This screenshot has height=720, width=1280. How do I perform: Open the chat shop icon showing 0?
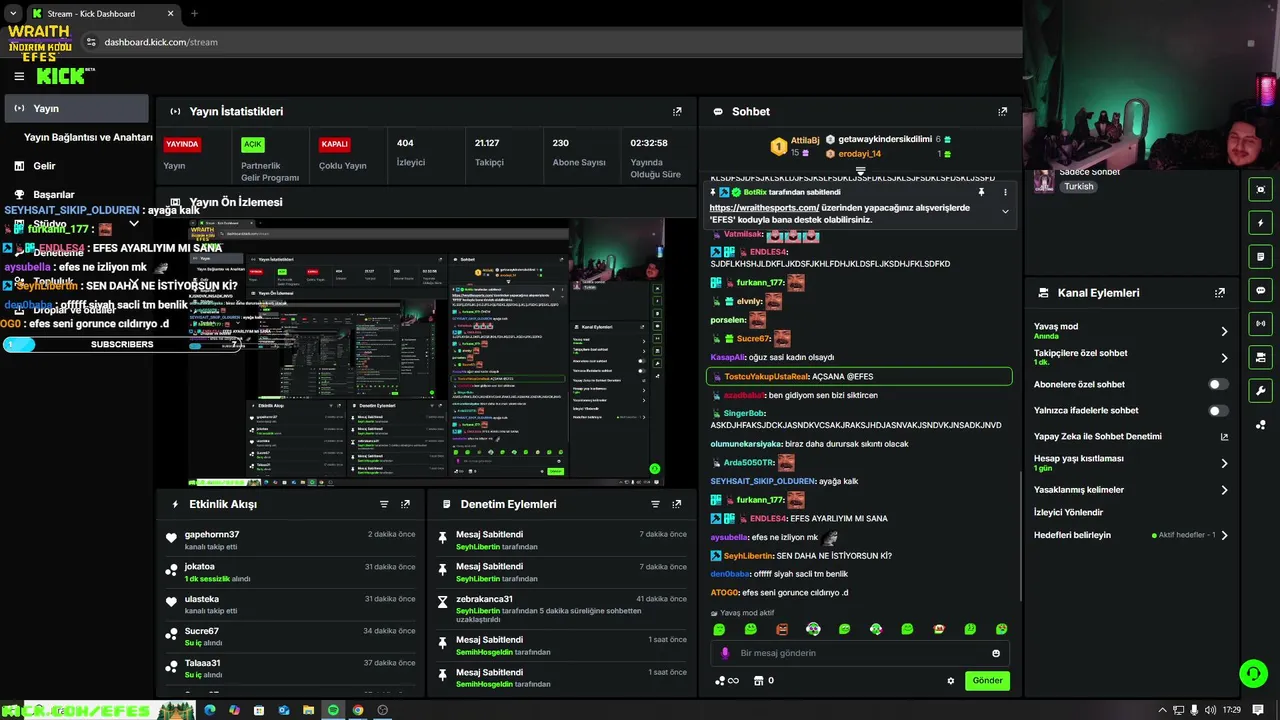point(764,681)
